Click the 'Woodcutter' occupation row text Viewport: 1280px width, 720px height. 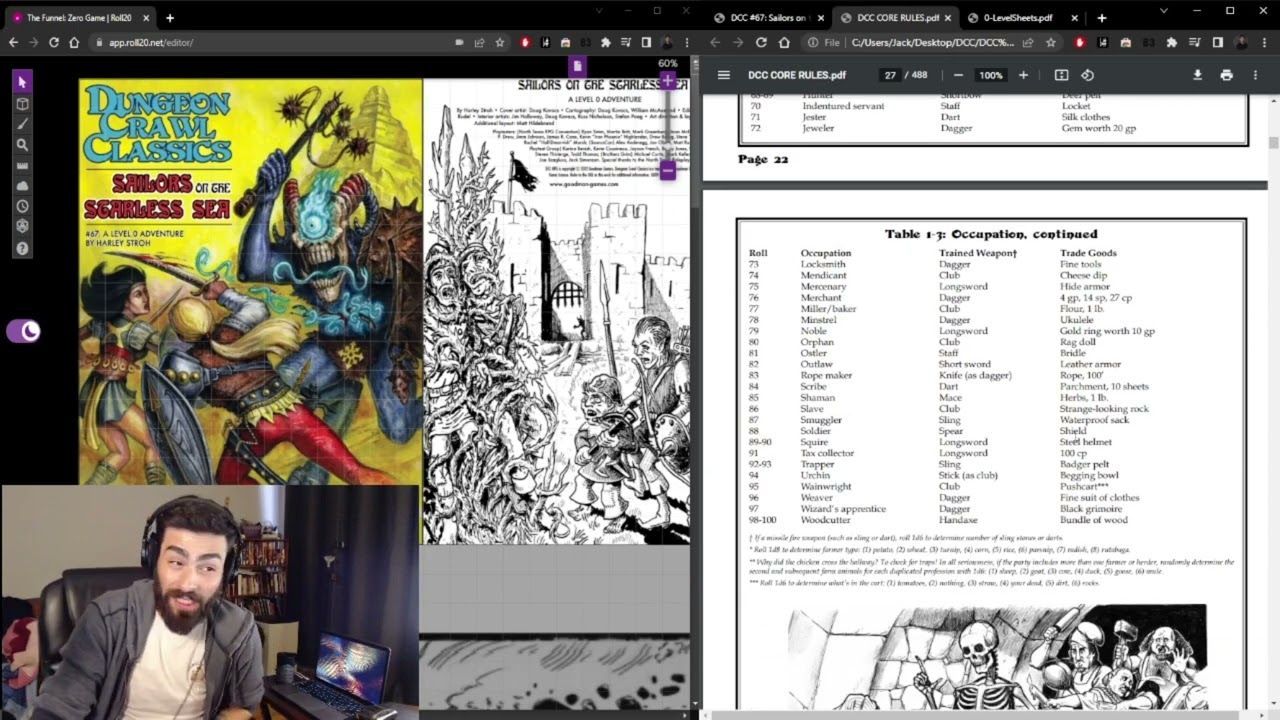825,520
